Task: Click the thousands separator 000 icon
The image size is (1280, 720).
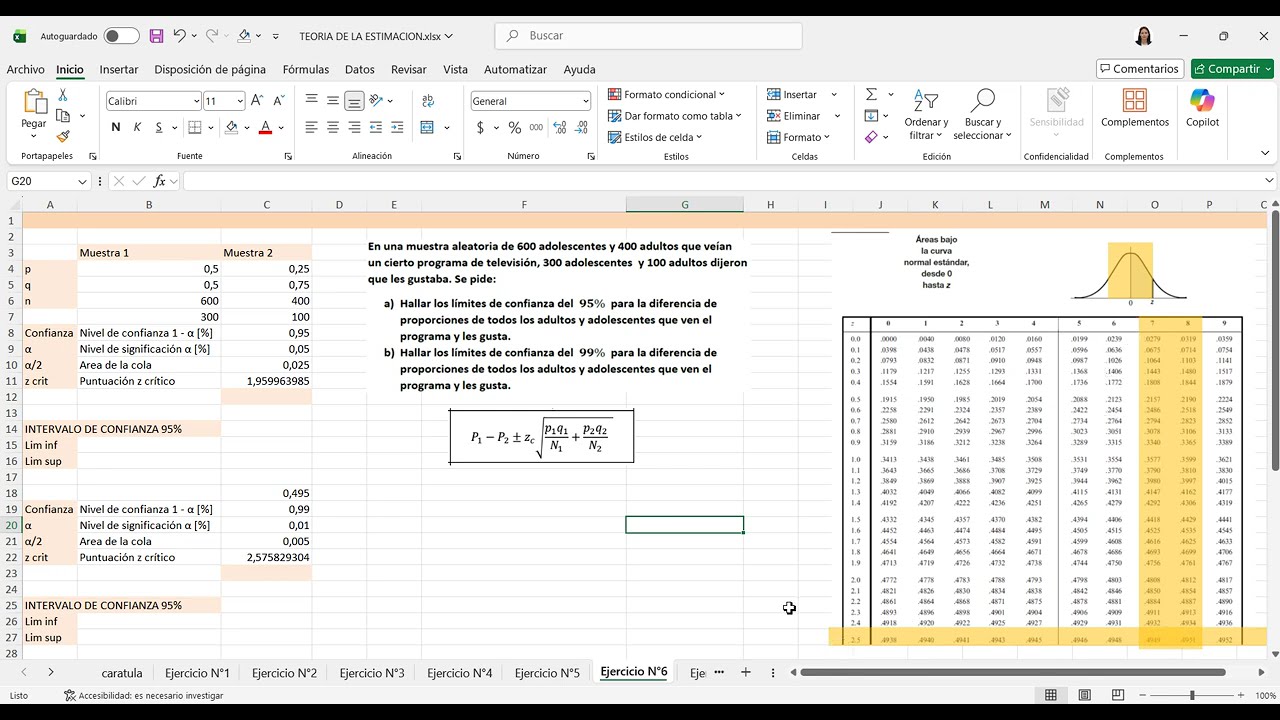Action: tap(537, 127)
